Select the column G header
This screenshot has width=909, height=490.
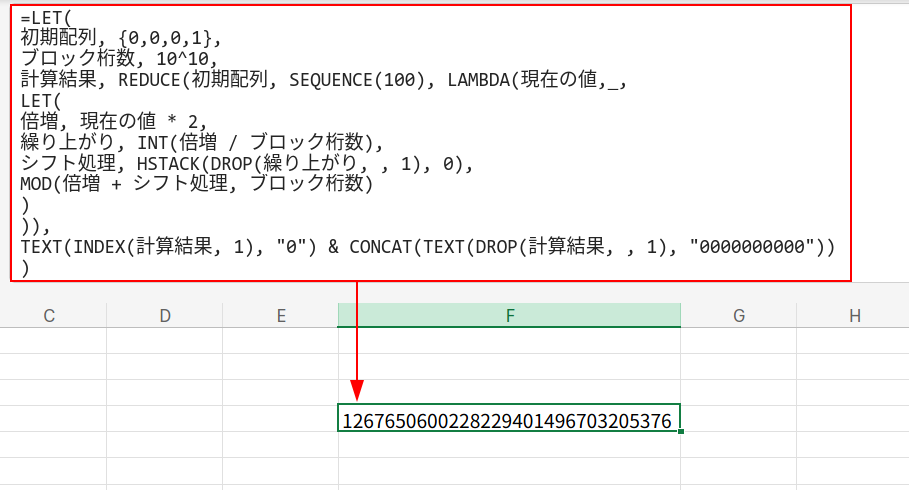click(739, 316)
